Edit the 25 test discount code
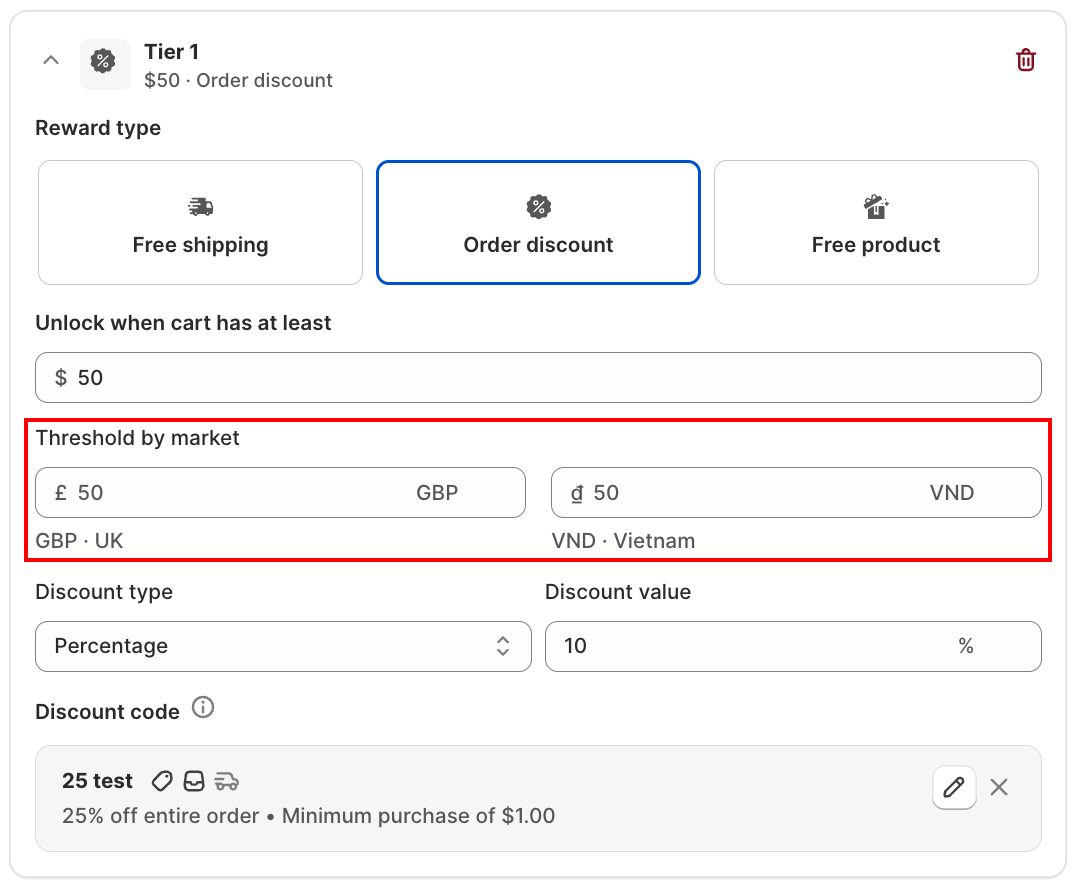The height and width of the screenshot is (894, 1080). pos(954,787)
